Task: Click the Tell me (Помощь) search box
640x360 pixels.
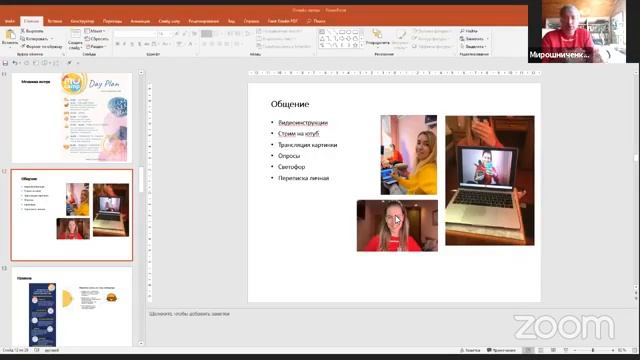Action: tap(316, 21)
